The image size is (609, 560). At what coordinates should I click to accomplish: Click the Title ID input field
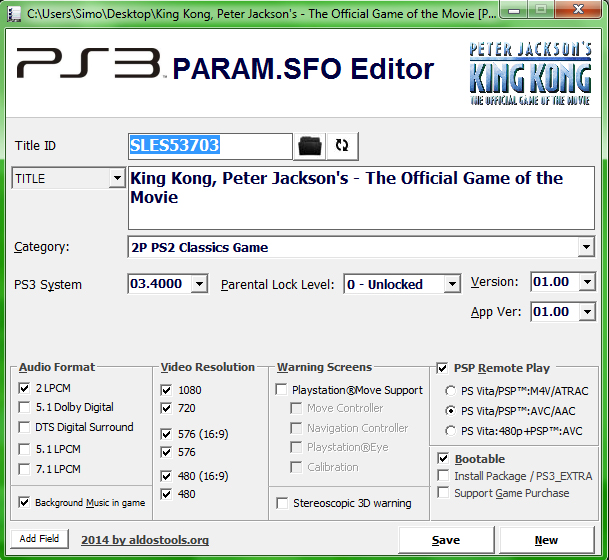[x=210, y=146]
